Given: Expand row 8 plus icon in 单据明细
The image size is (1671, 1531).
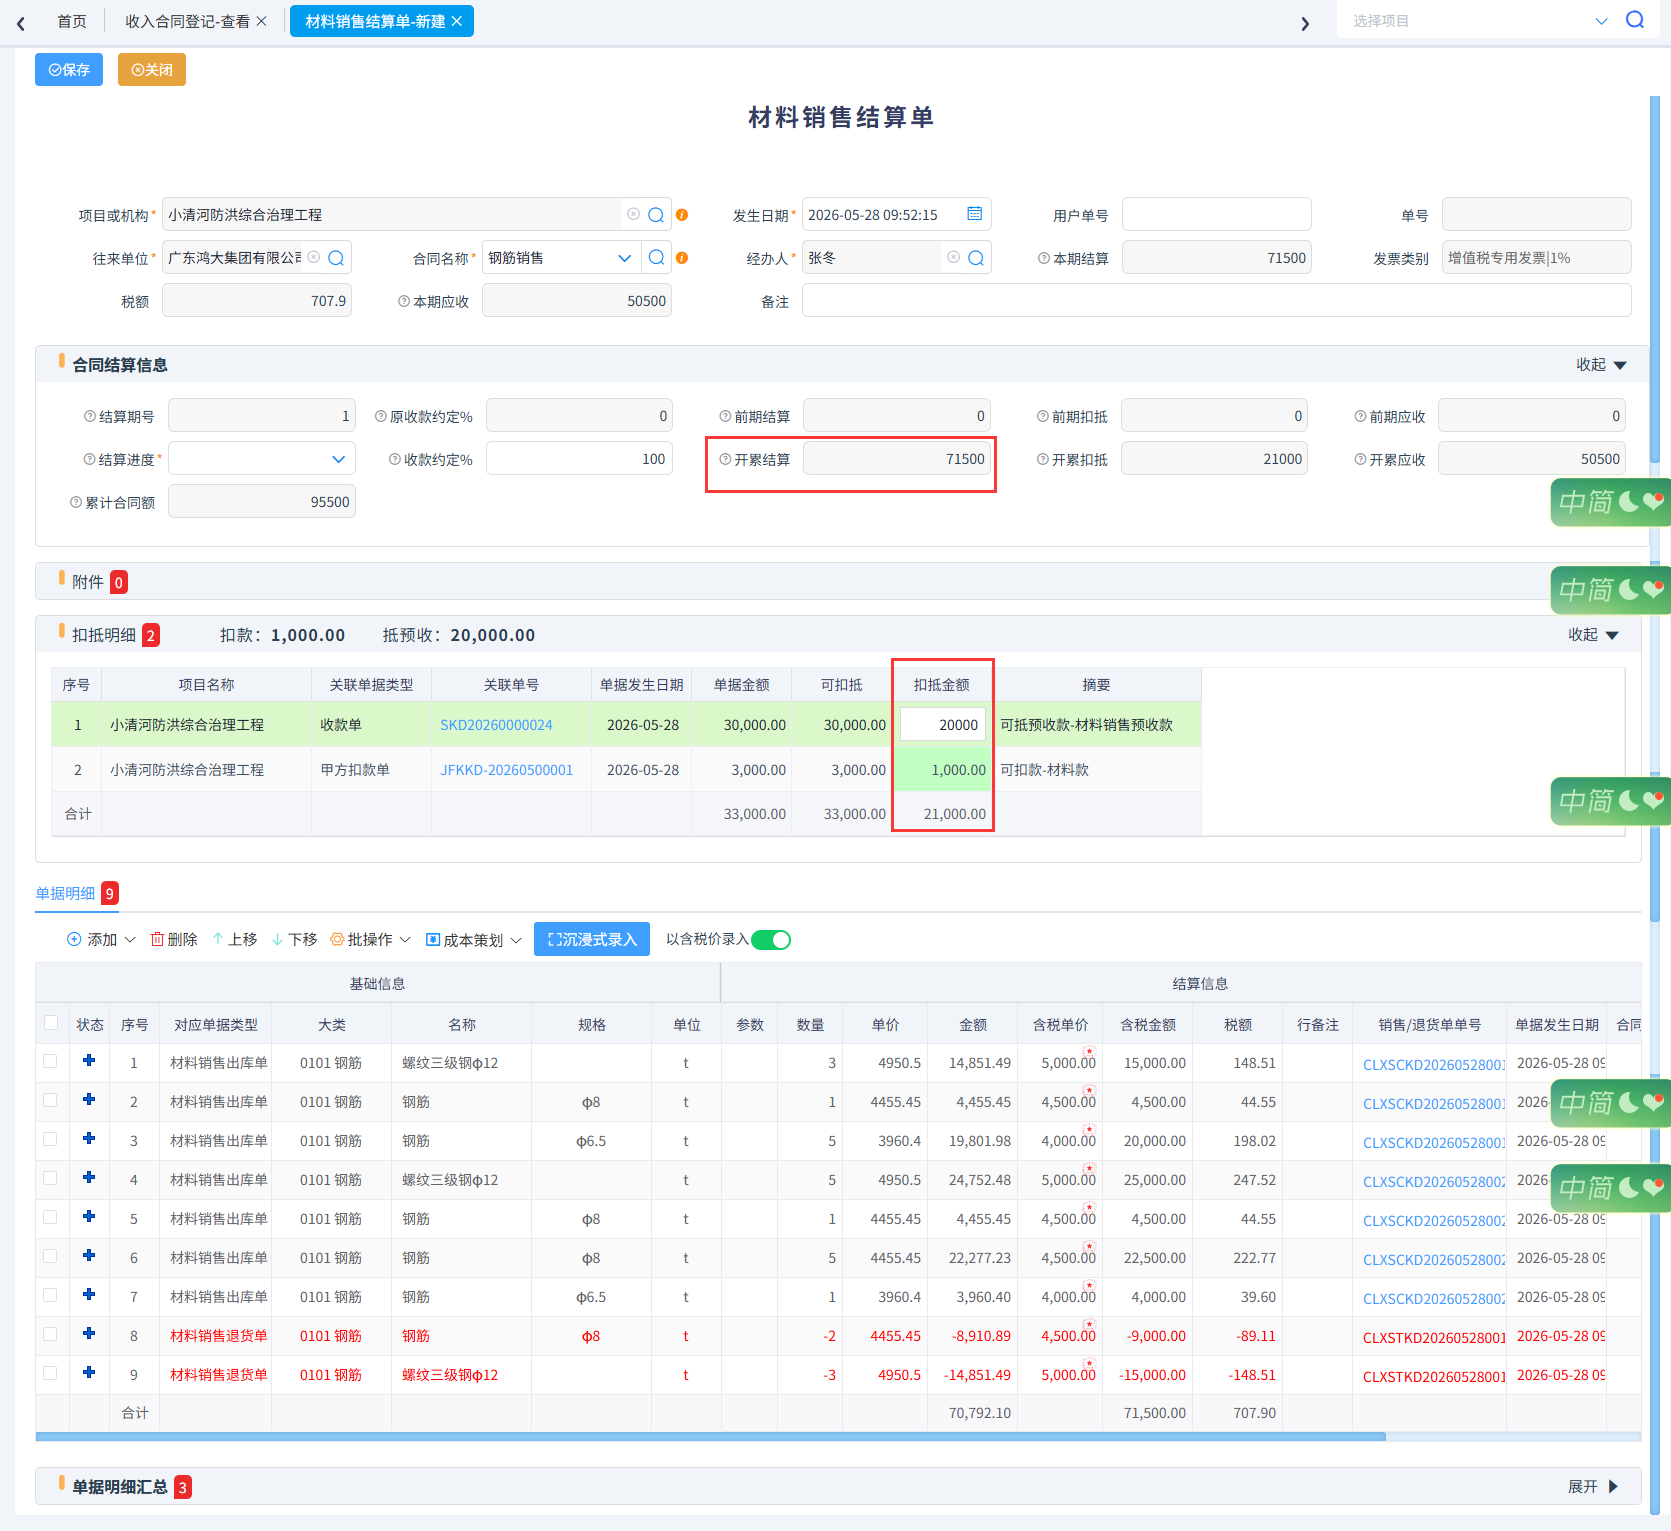Looking at the screenshot, I should [x=89, y=1333].
